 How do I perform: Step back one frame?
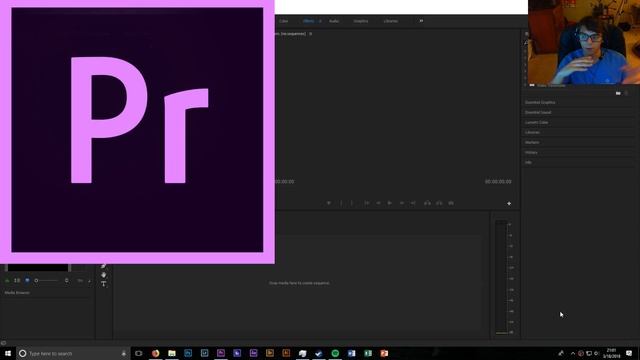click(x=378, y=203)
